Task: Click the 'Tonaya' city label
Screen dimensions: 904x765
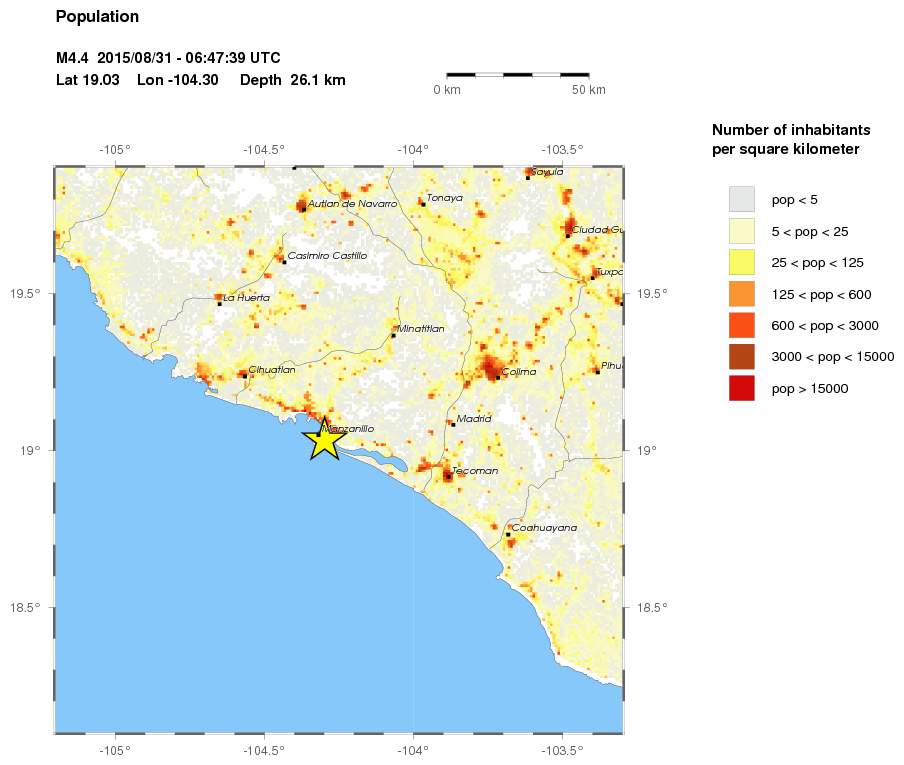Action: pyautogui.click(x=445, y=198)
